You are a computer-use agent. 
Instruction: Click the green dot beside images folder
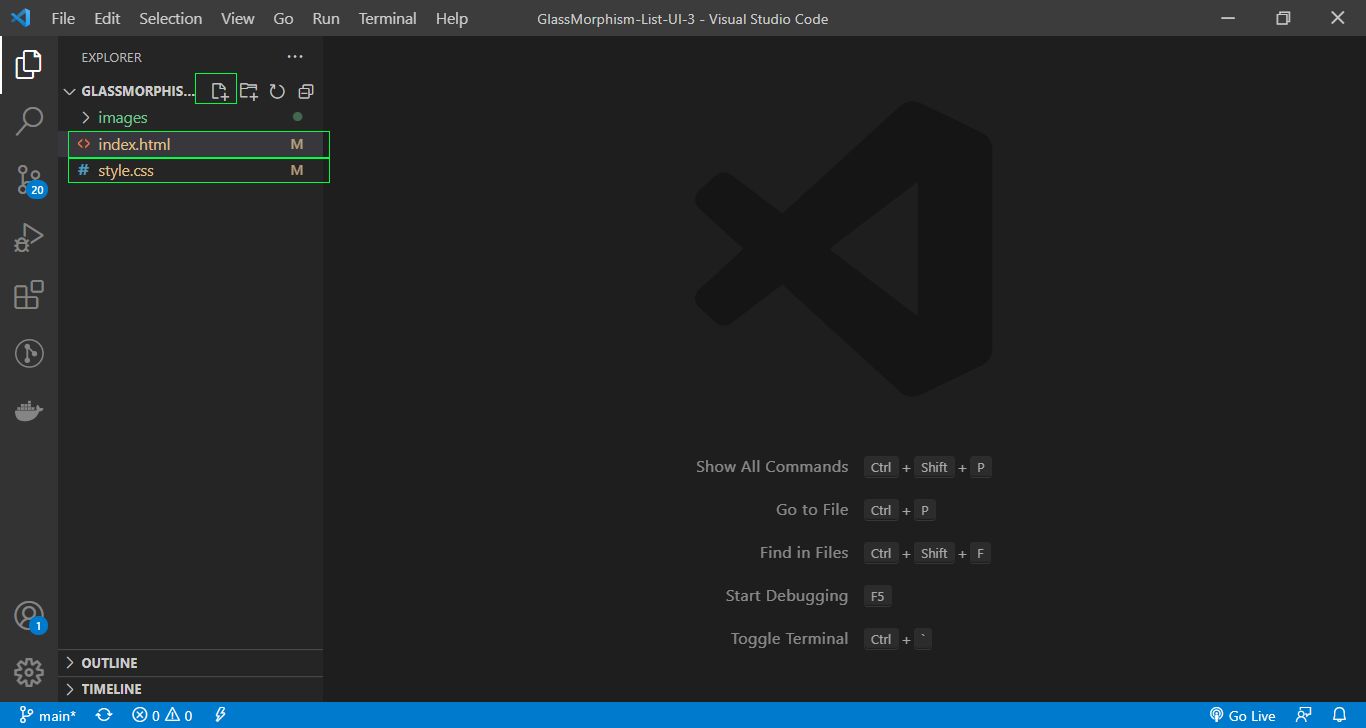[x=297, y=117]
